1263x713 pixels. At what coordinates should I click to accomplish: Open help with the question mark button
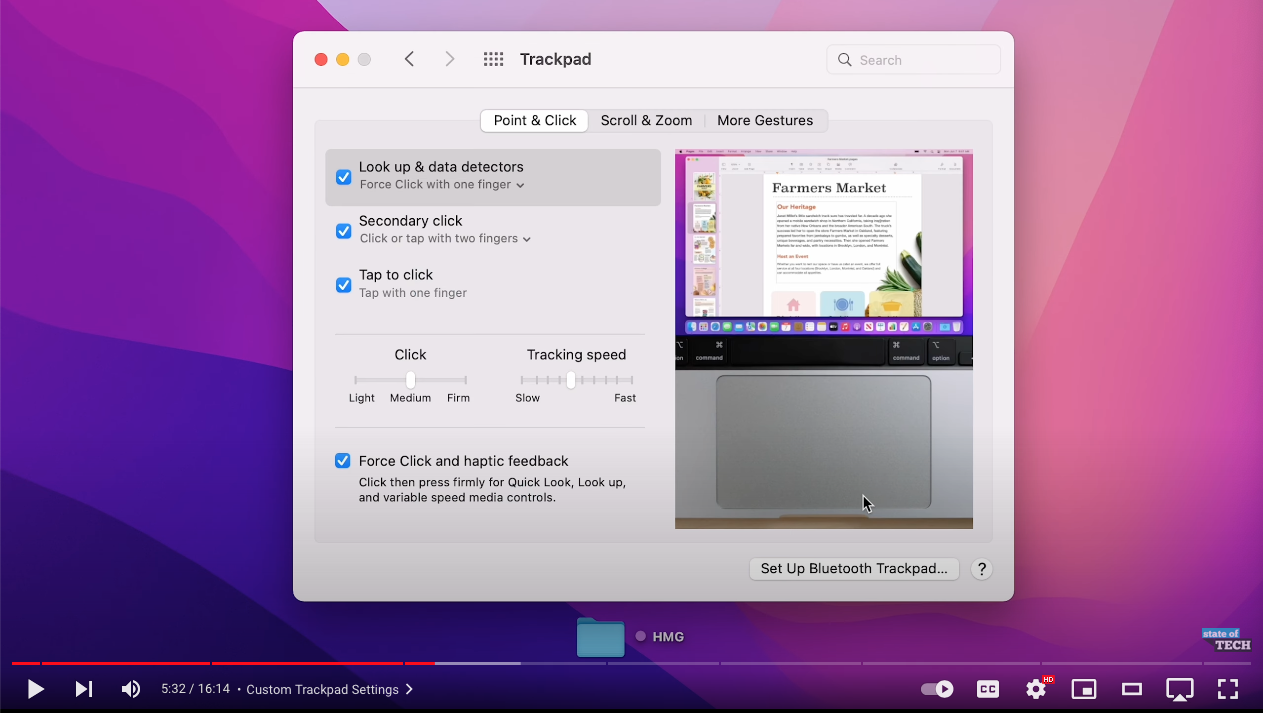(x=982, y=569)
